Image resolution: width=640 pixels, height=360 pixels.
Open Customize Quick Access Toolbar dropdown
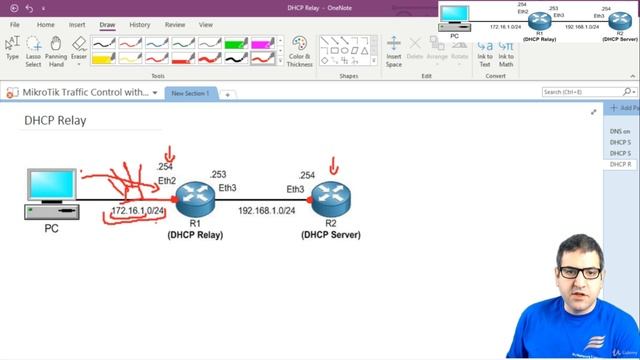(43, 8)
